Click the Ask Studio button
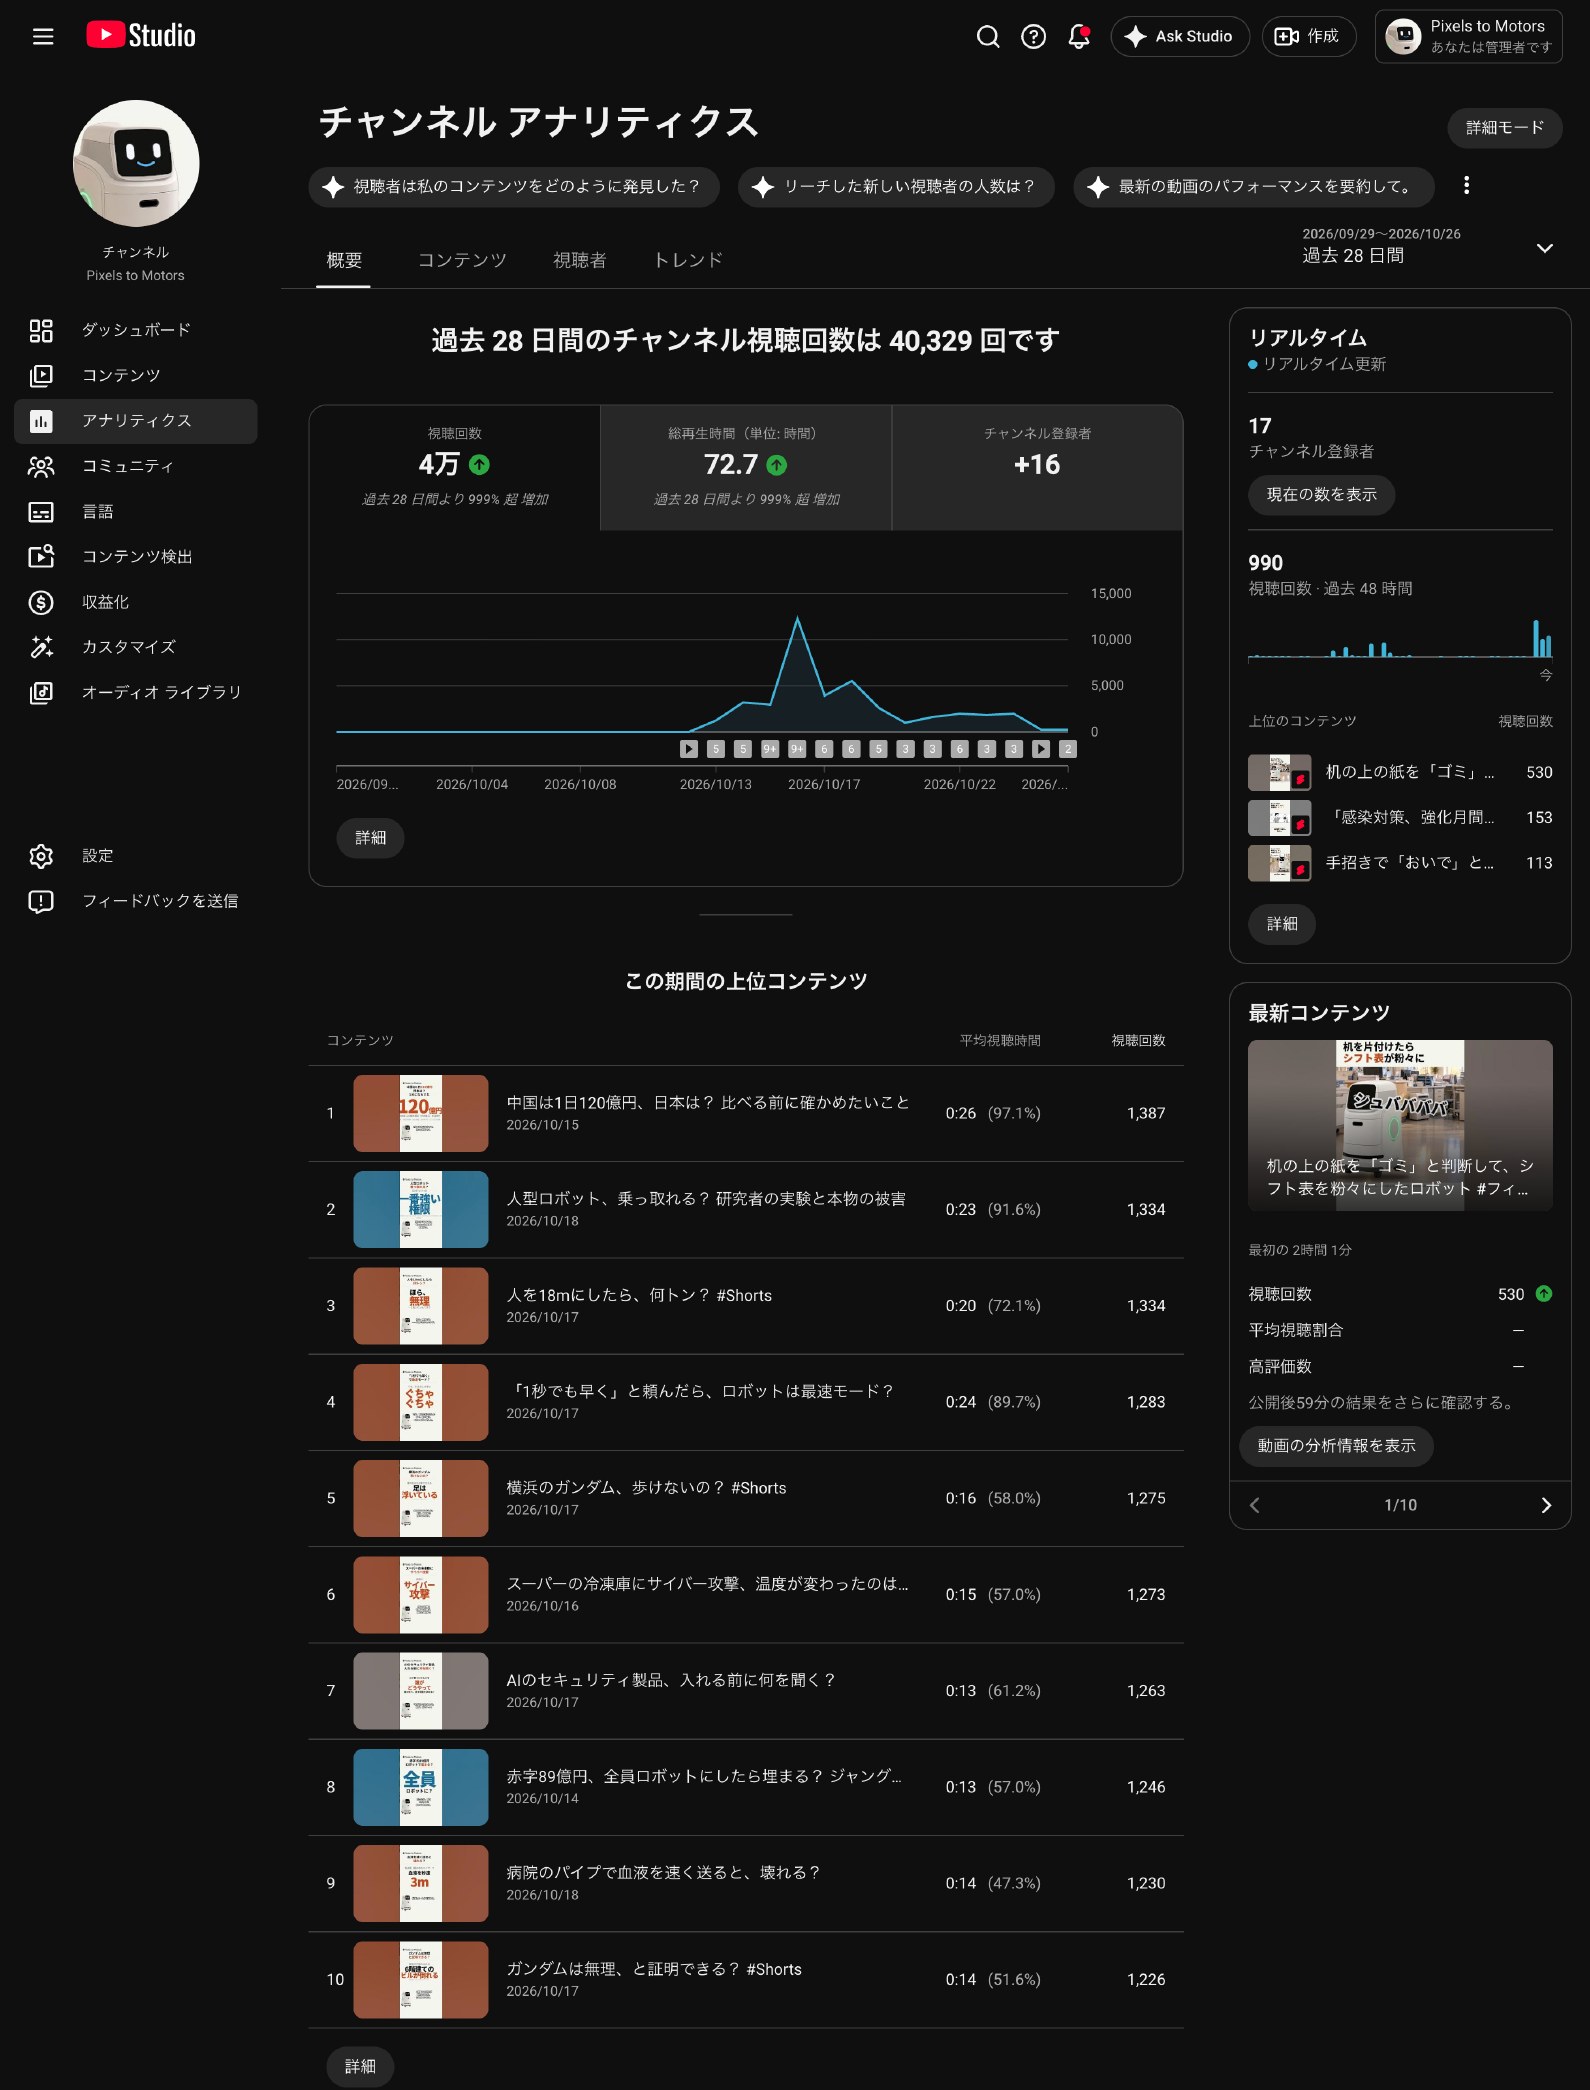The height and width of the screenshot is (2090, 1590). [x=1180, y=37]
